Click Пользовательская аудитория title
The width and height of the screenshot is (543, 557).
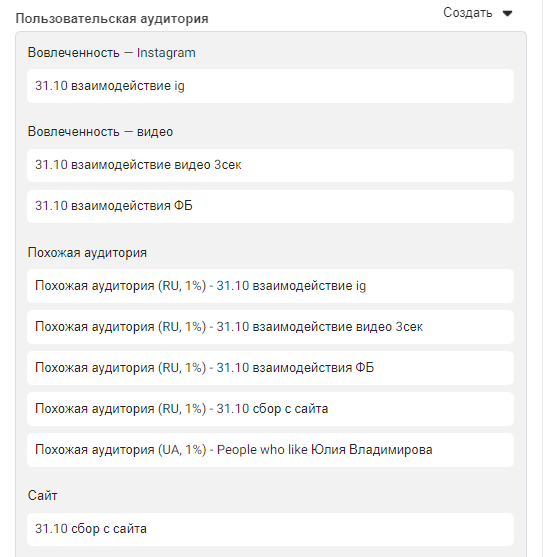(112, 18)
